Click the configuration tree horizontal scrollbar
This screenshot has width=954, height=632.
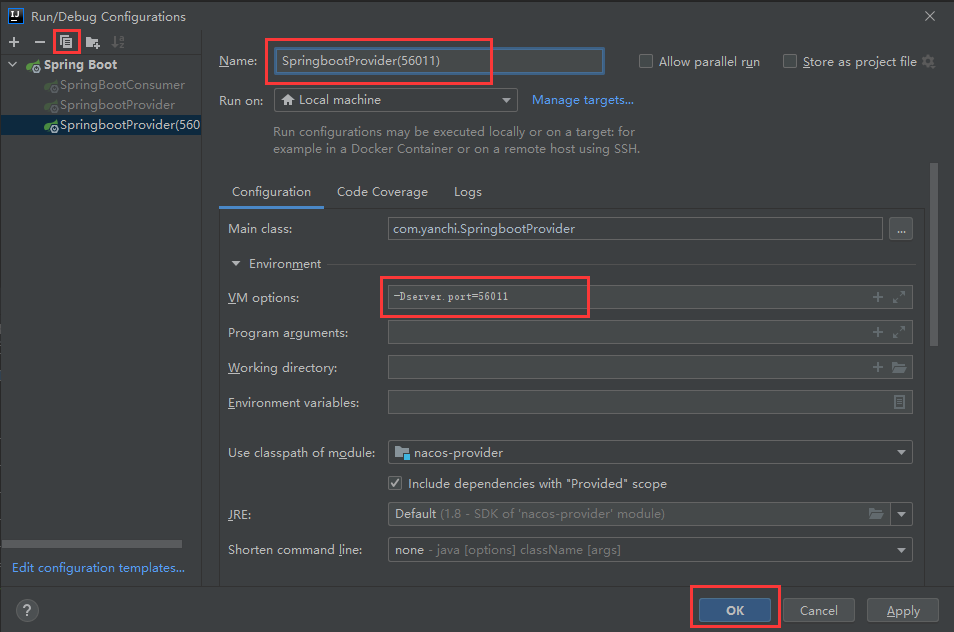[92, 544]
